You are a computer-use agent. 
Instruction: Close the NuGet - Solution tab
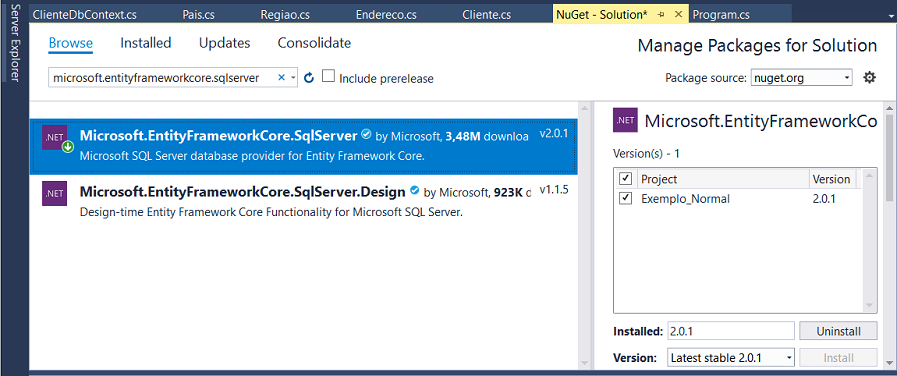coord(678,15)
